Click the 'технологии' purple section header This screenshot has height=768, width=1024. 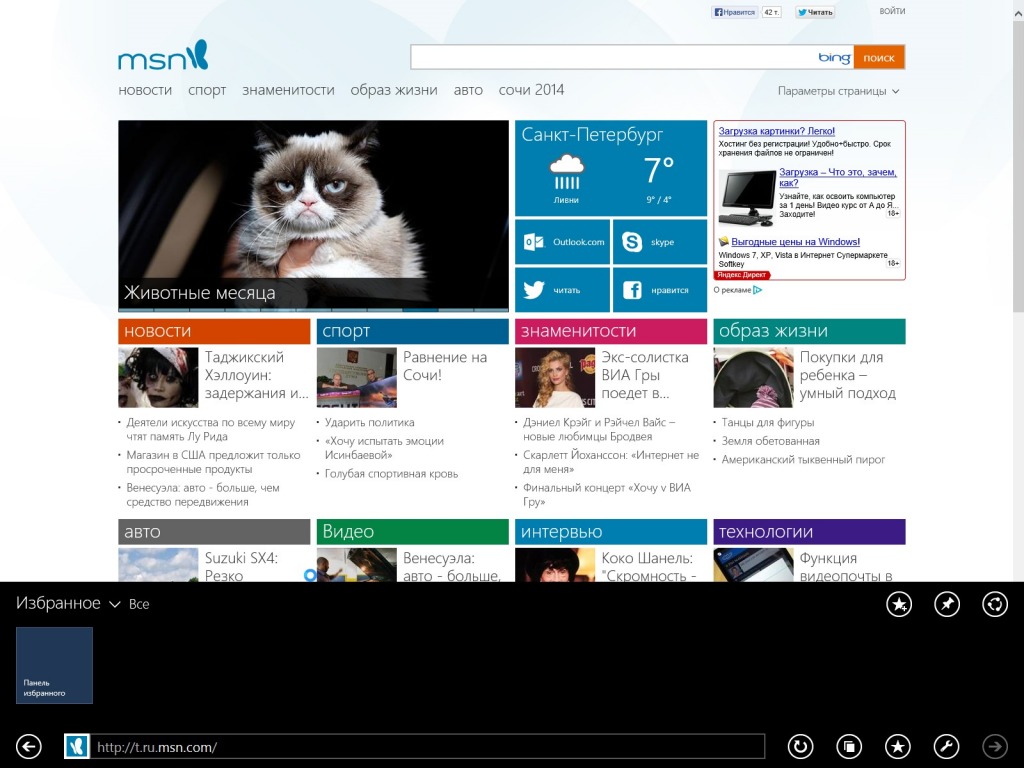[x=810, y=532]
